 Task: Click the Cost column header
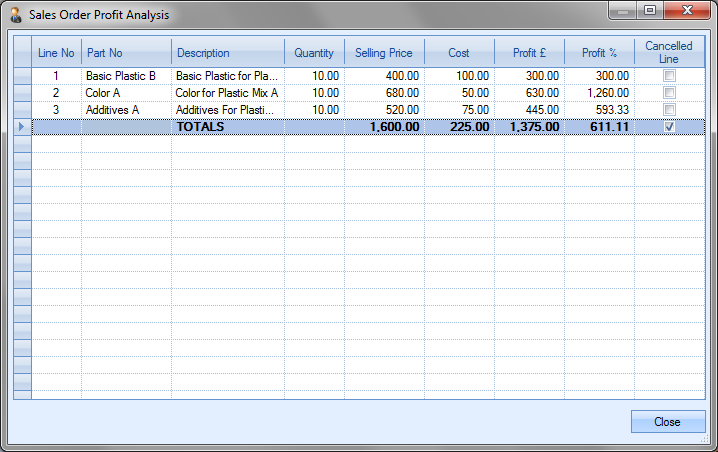pos(459,53)
